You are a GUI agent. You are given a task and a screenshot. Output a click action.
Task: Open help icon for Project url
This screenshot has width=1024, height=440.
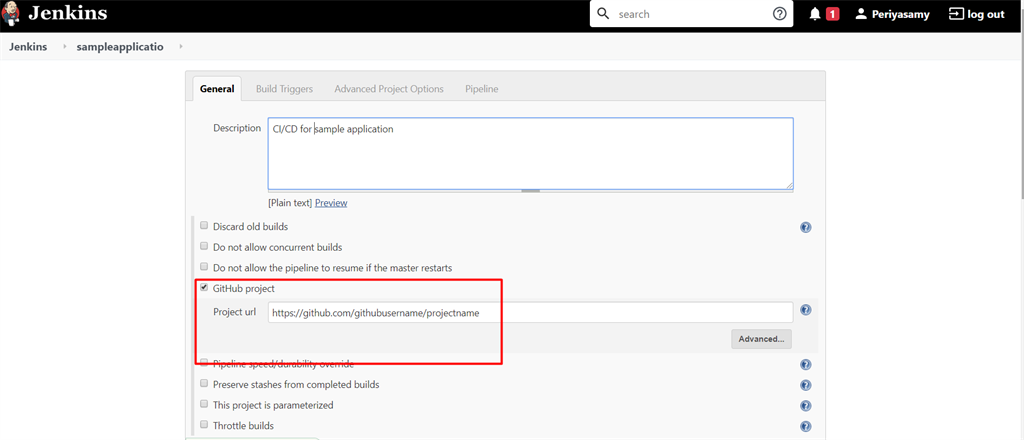click(x=805, y=310)
